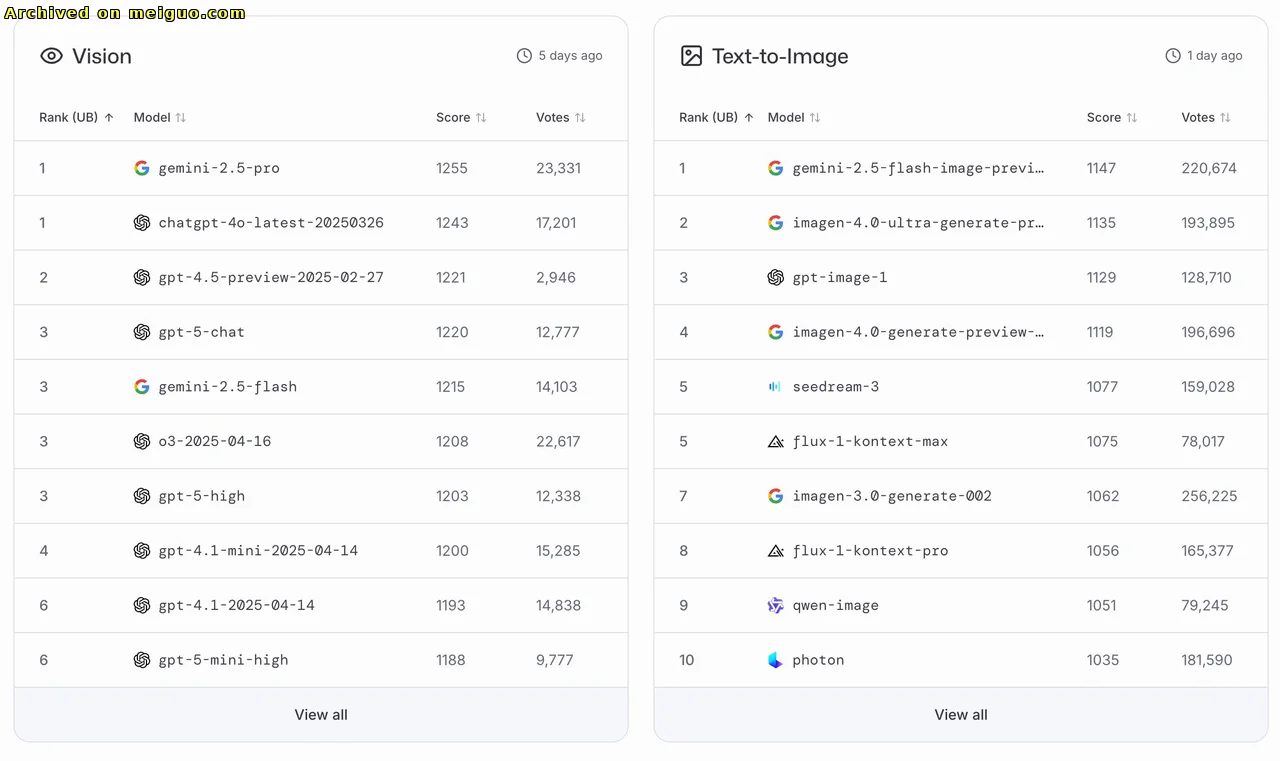Click the votes value 78,017
This screenshot has width=1280, height=761.
coord(1203,441)
